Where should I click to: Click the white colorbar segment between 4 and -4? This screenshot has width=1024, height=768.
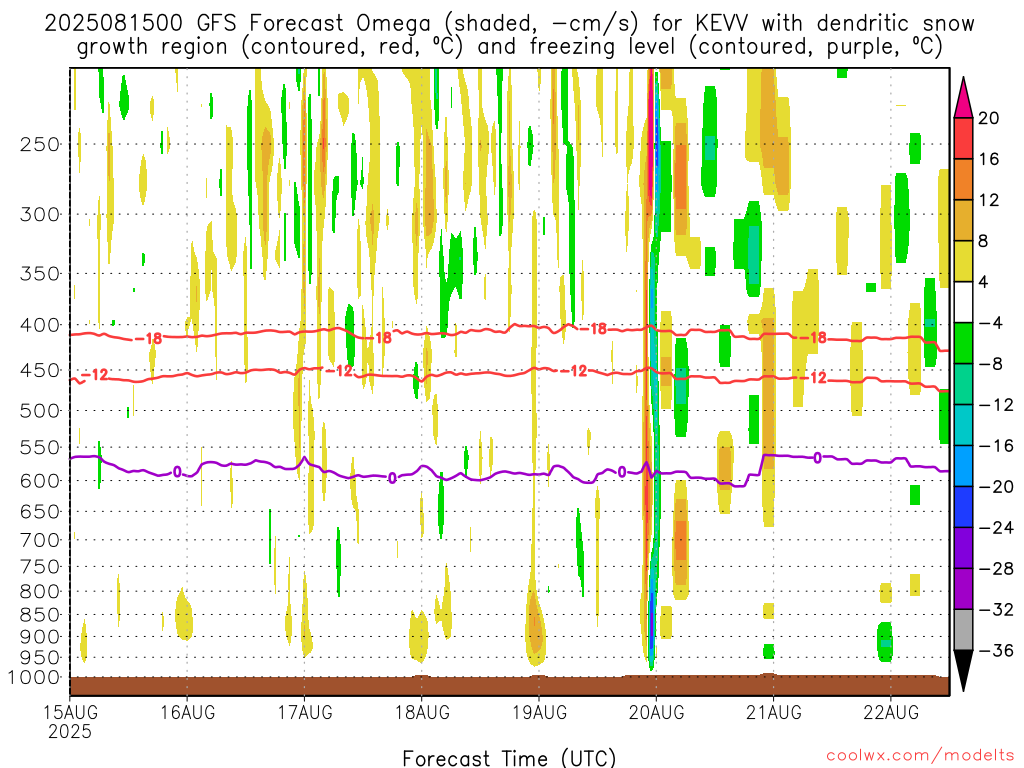coord(963,302)
